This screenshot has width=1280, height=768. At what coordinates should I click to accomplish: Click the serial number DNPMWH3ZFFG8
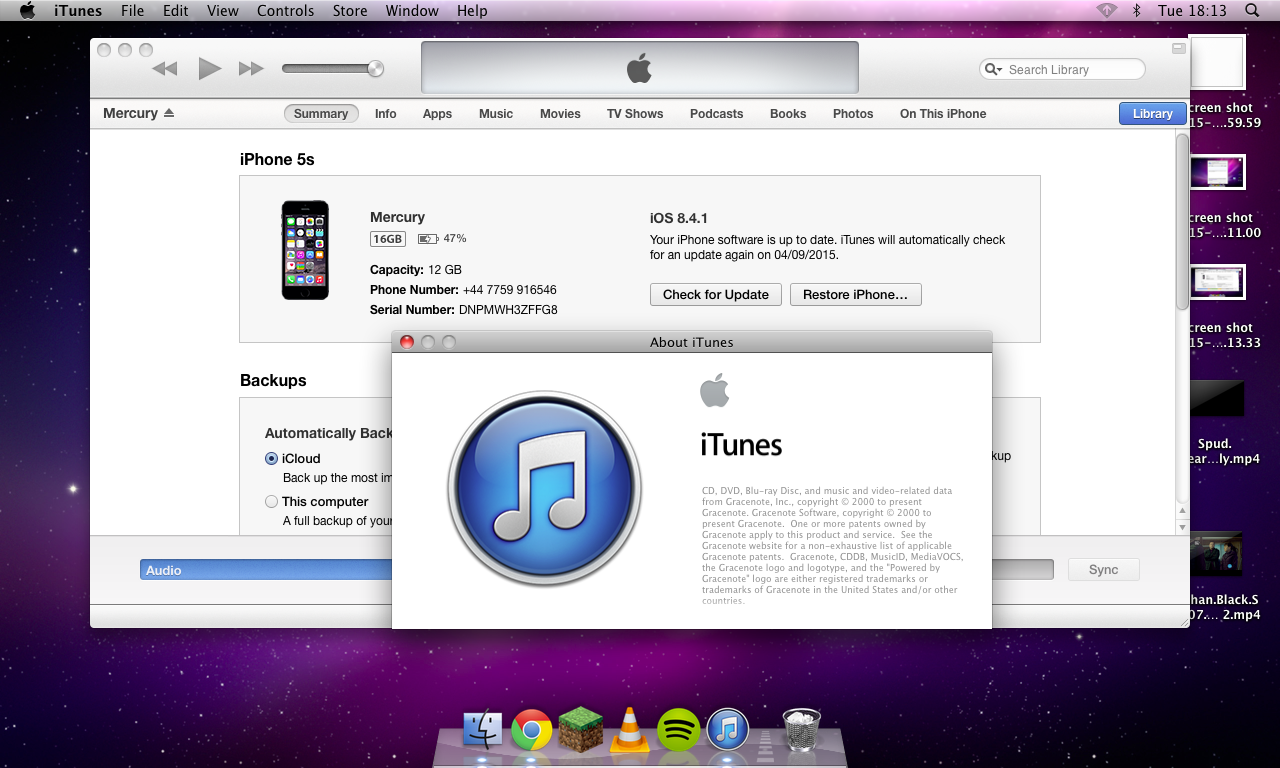[x=508, y=310]
